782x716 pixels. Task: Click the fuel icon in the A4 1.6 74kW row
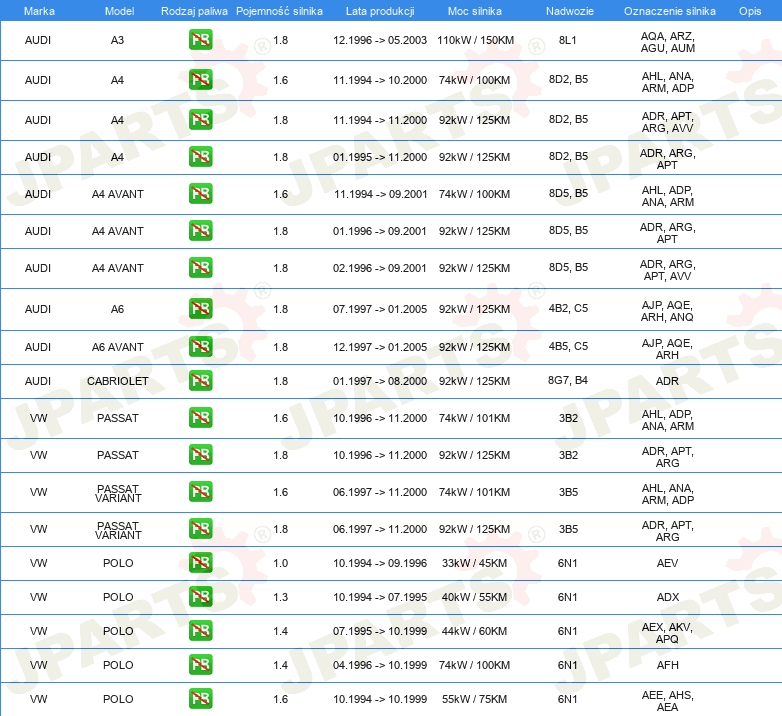click(200, 80)
